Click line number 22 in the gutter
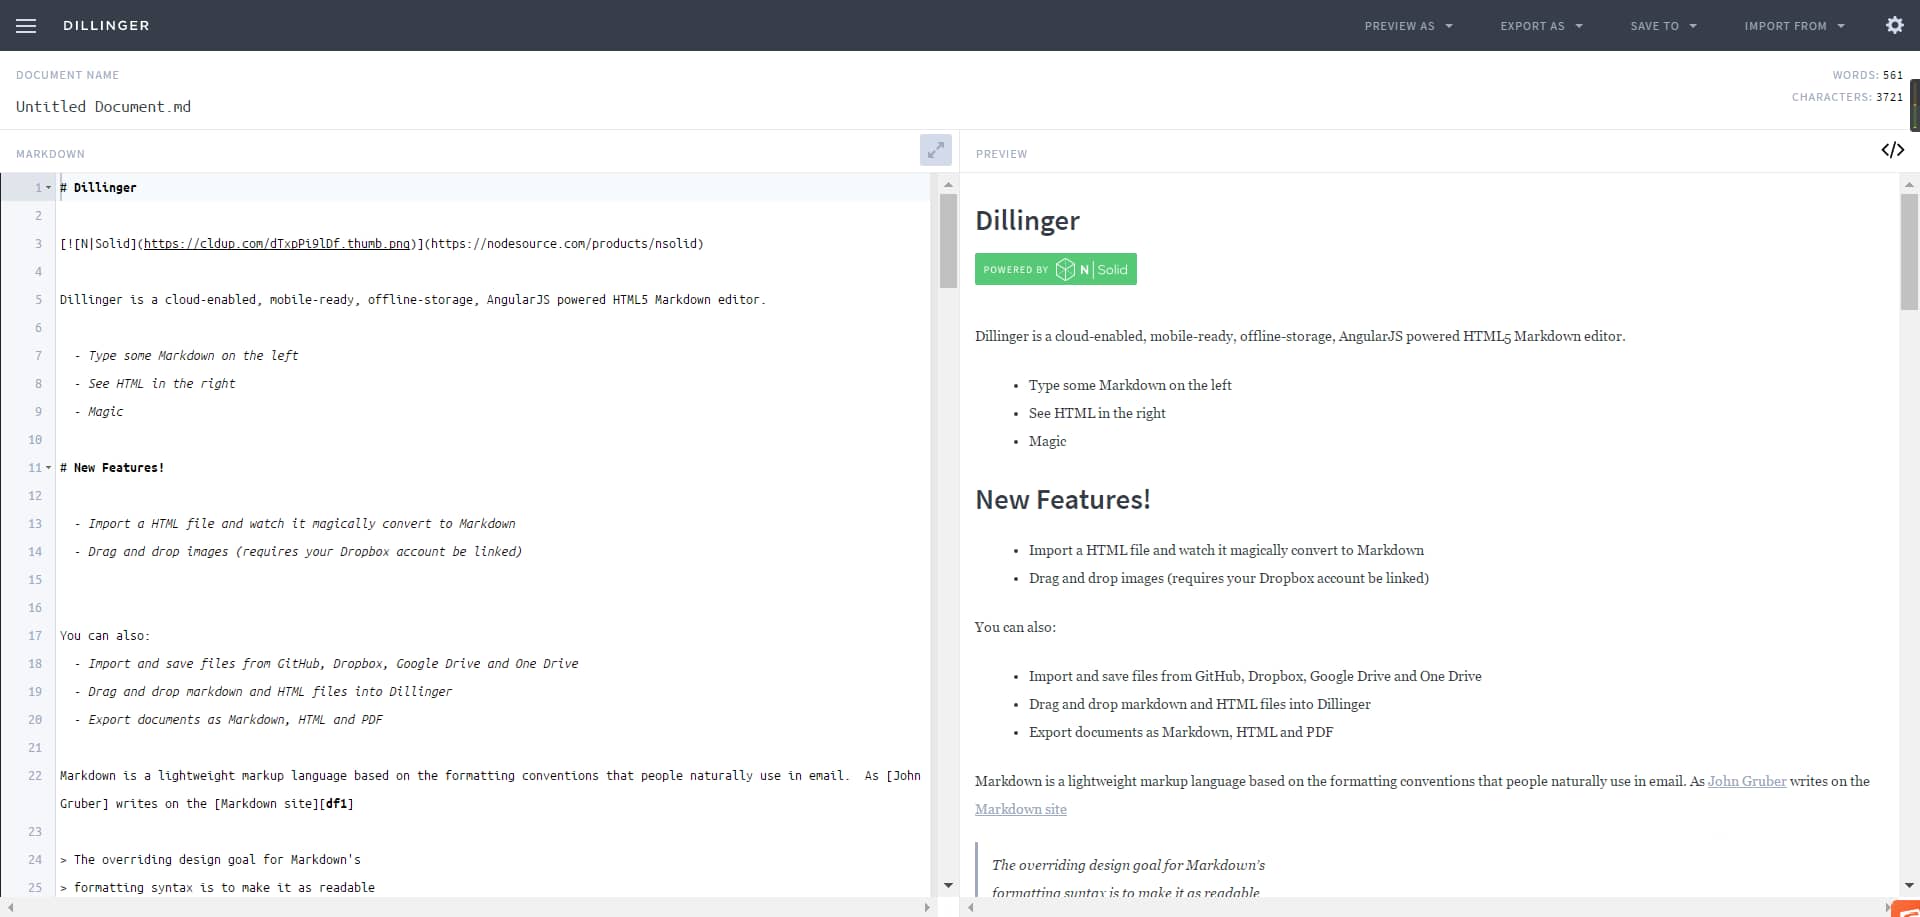 [35, 776]
